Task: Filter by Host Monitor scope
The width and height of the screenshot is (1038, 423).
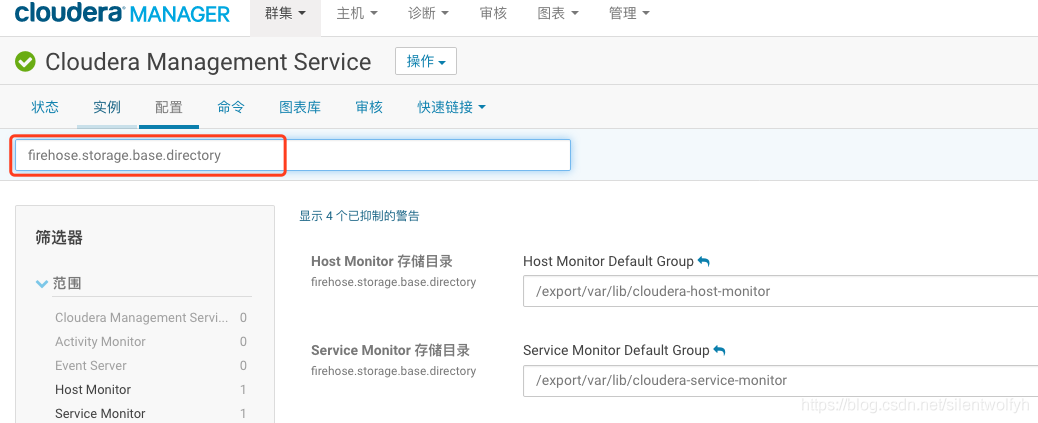Action: 93,390
